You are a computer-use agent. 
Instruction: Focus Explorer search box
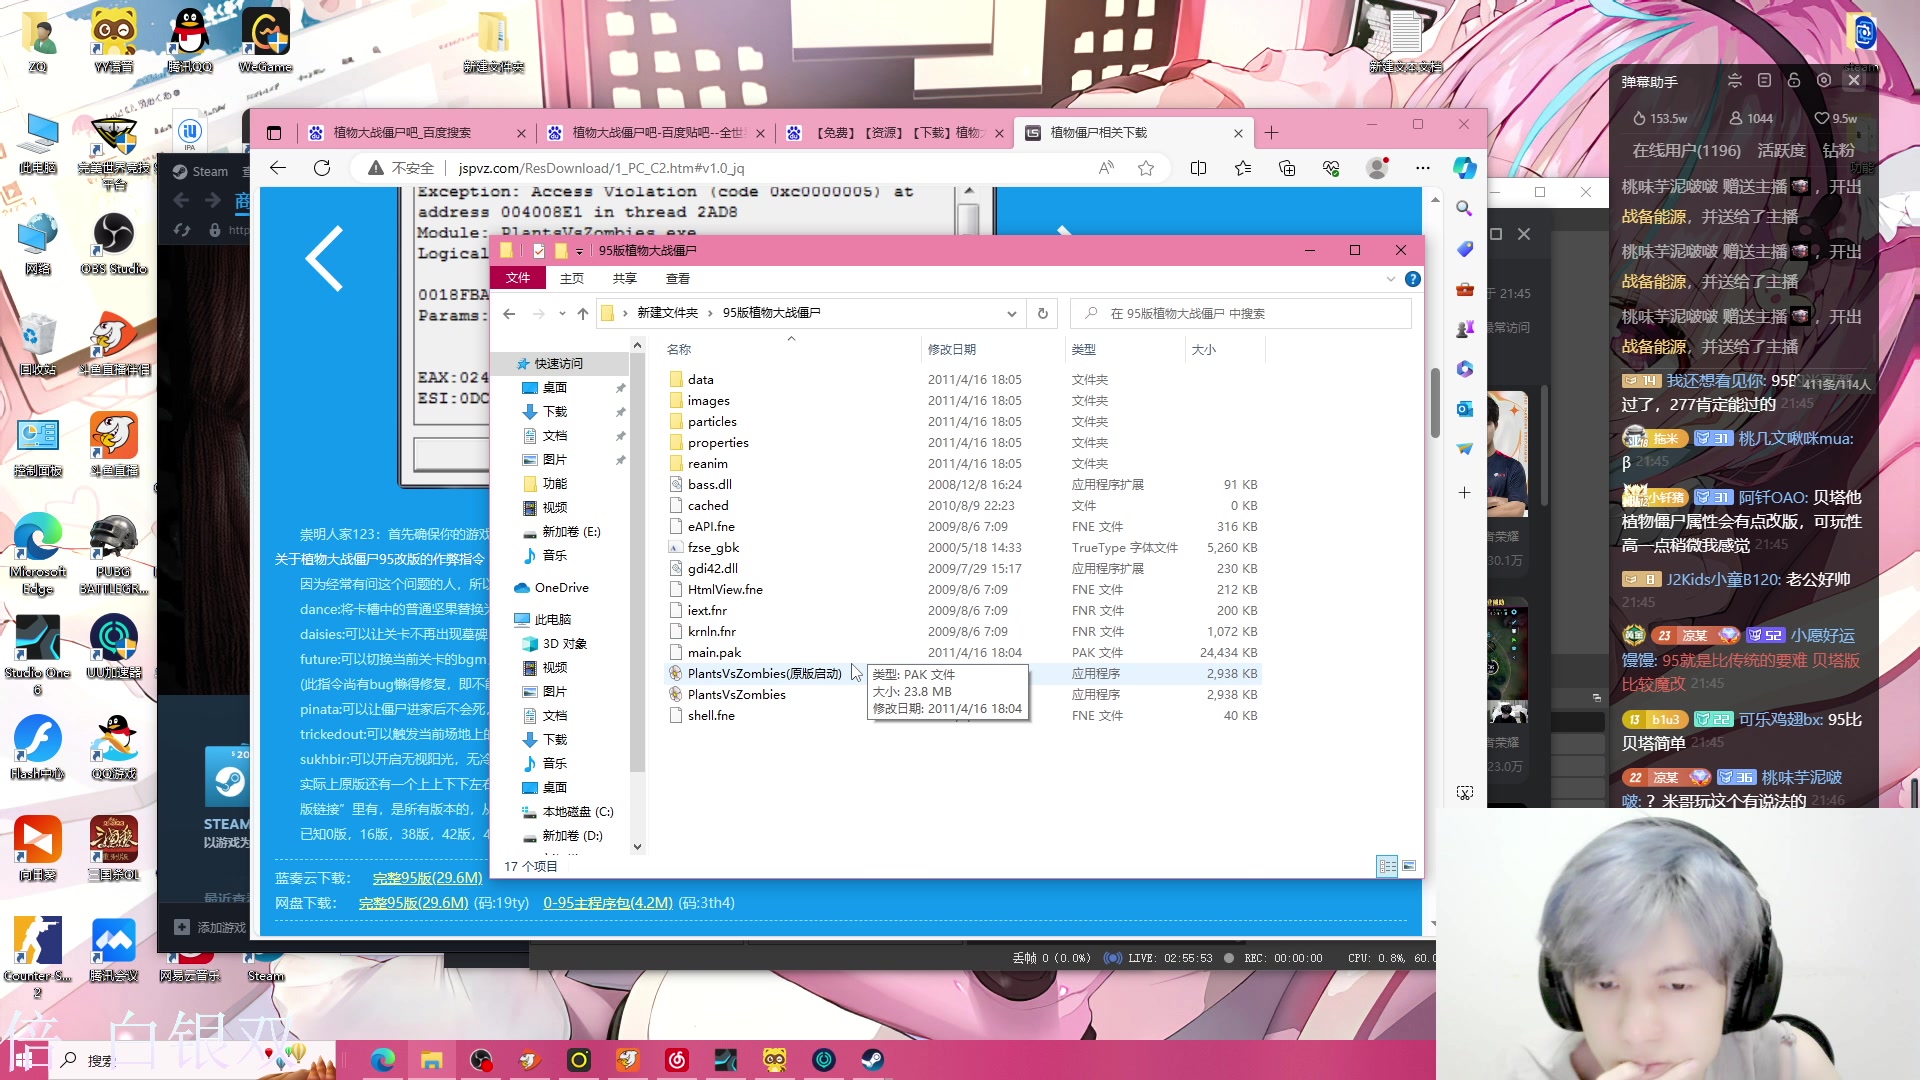click(1241, 314)
